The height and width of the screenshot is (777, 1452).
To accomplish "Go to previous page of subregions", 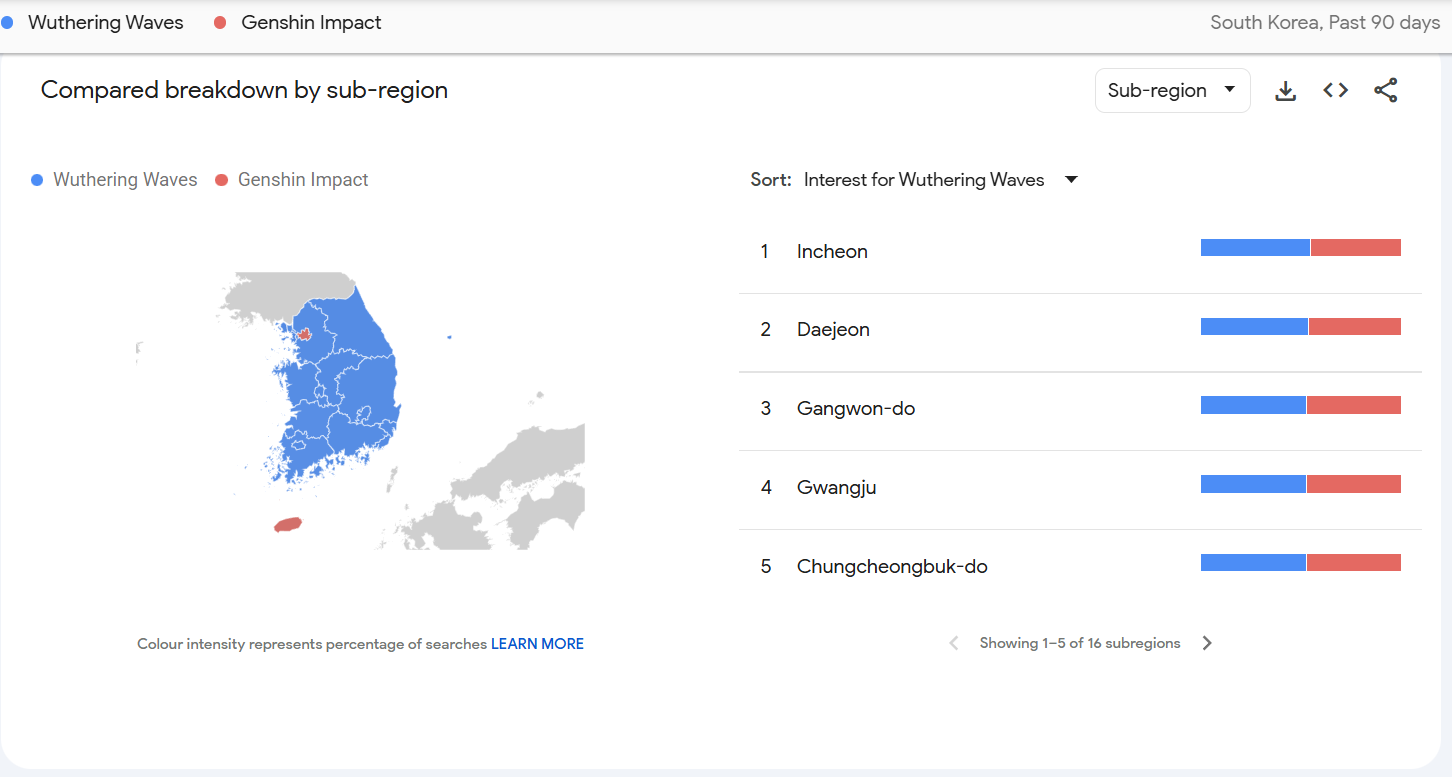I will 953,643.
